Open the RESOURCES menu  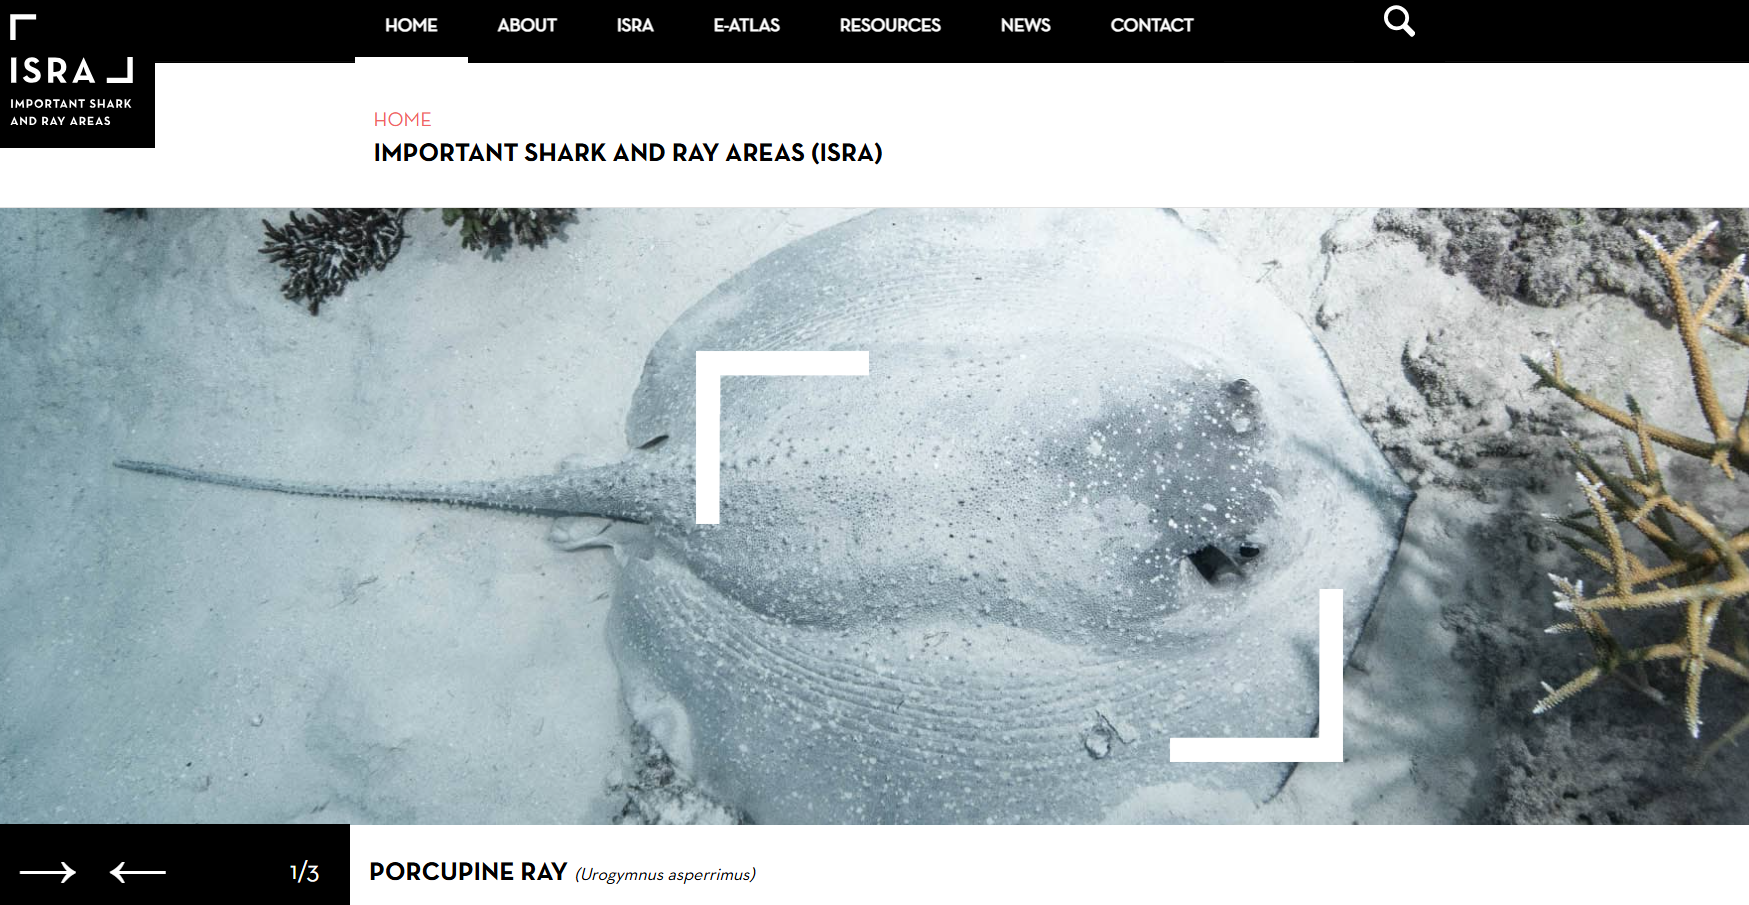[x=890, y=25]
